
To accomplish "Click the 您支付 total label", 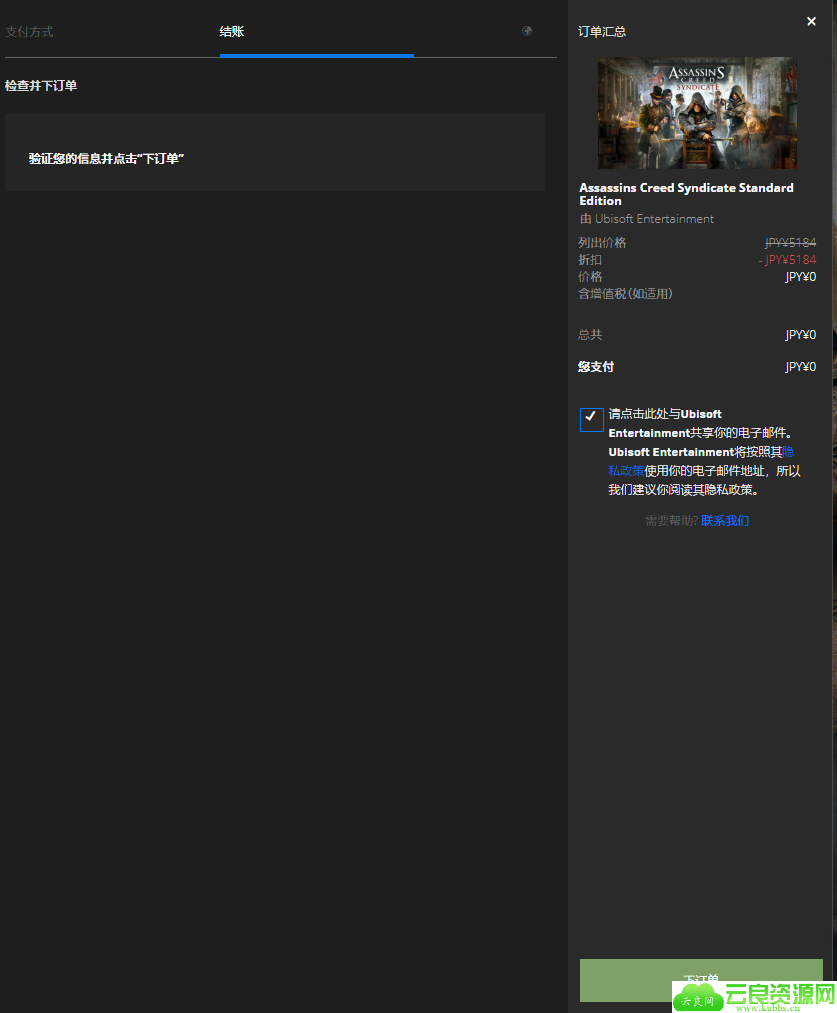I will pos(595,367).
